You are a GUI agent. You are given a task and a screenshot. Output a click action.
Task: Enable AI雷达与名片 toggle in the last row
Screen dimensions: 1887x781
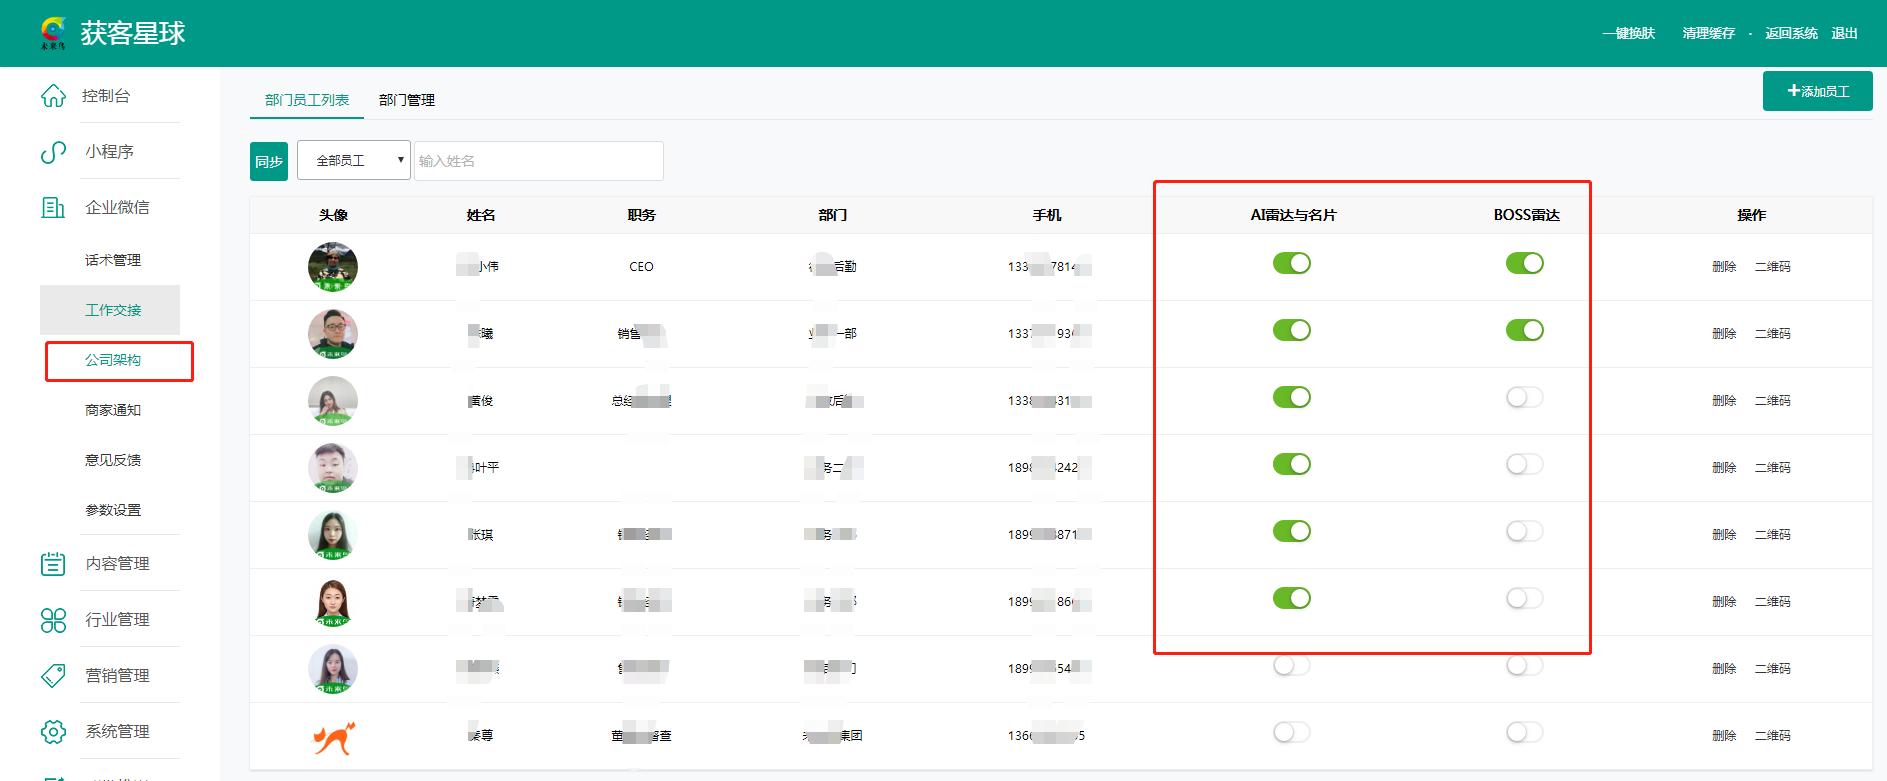(1291, 732)
